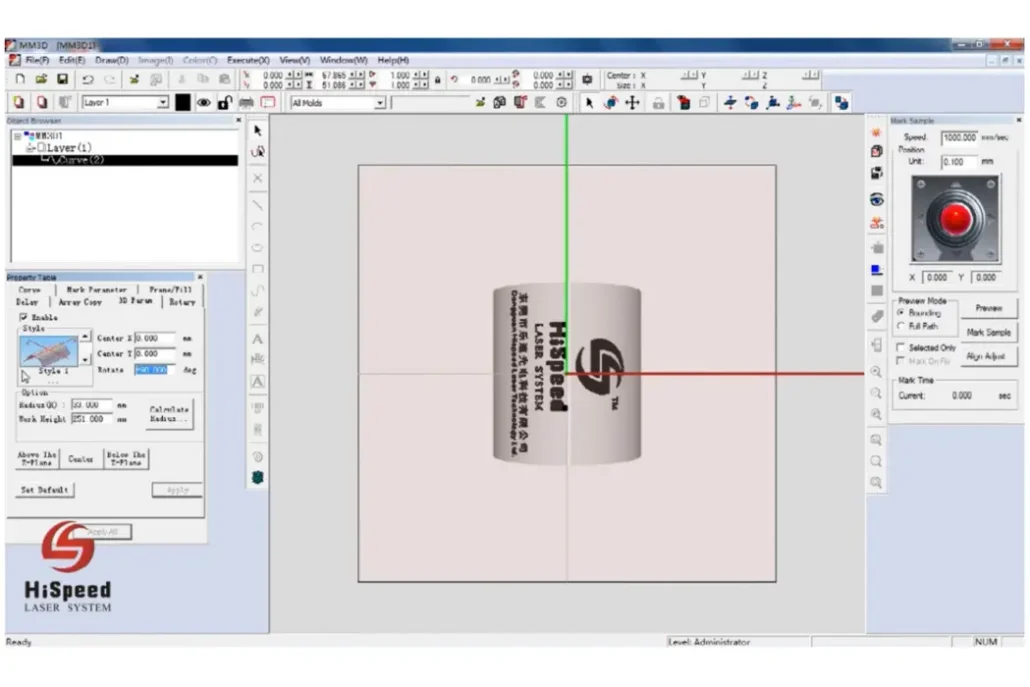Click the green hexagon tool icon

(258, 477)
